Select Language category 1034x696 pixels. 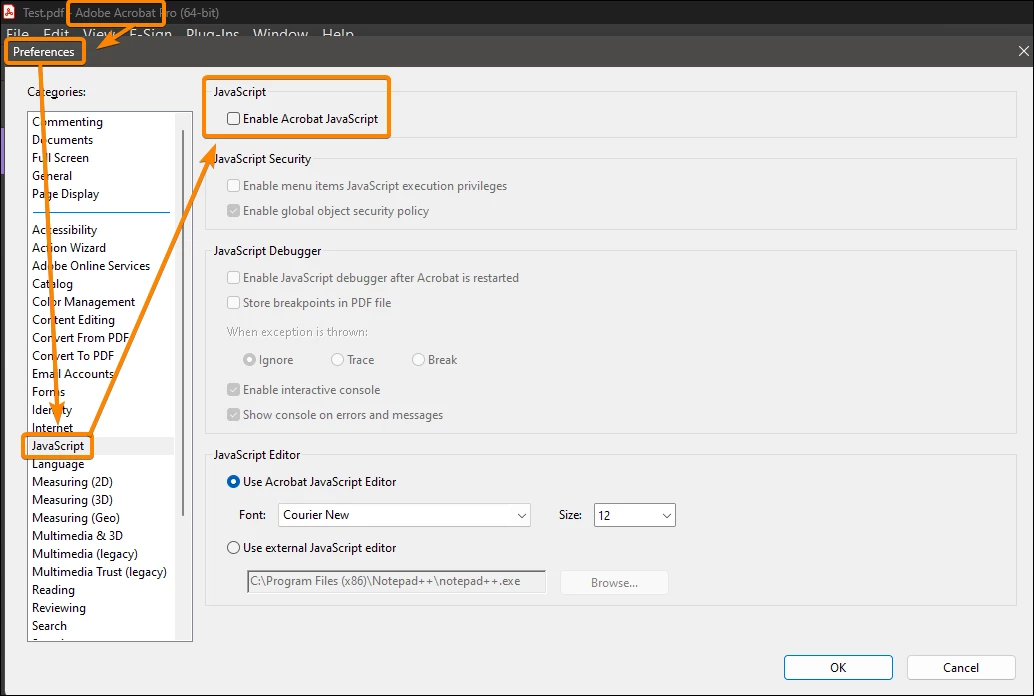click(58, 464)
